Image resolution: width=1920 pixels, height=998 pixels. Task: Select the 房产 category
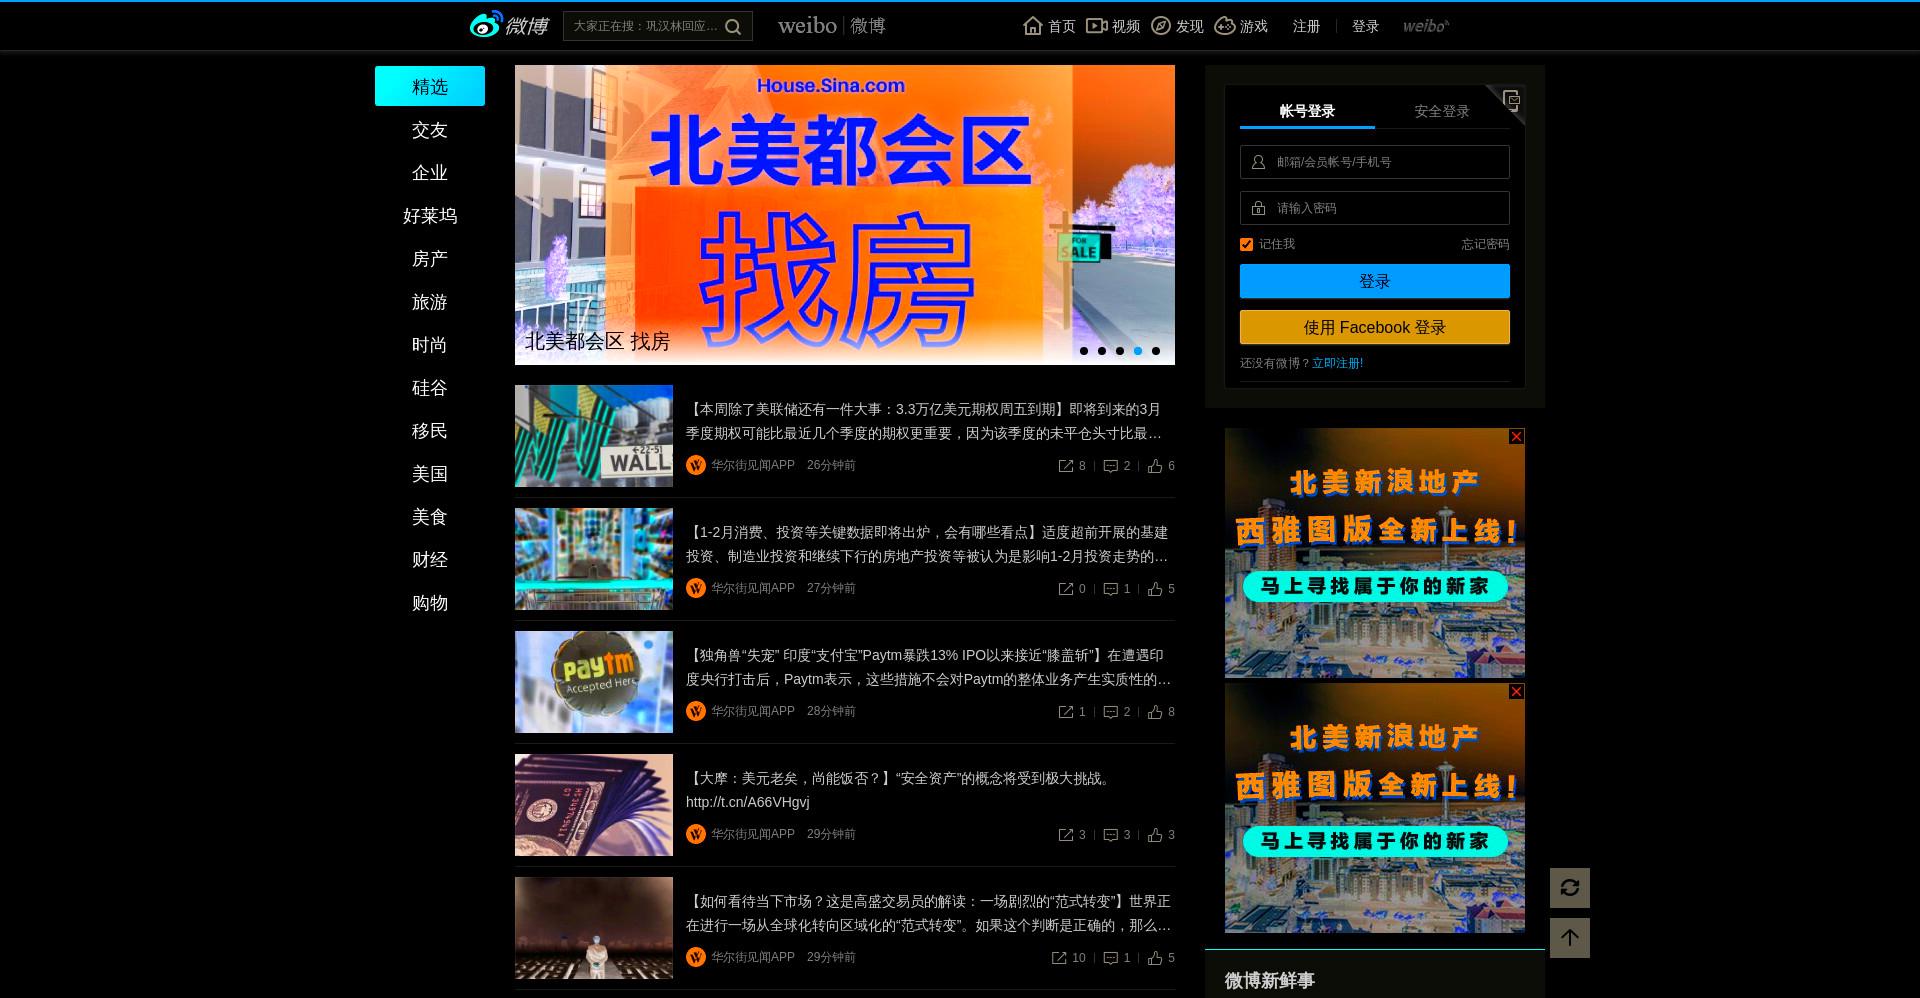pos(430,259)
